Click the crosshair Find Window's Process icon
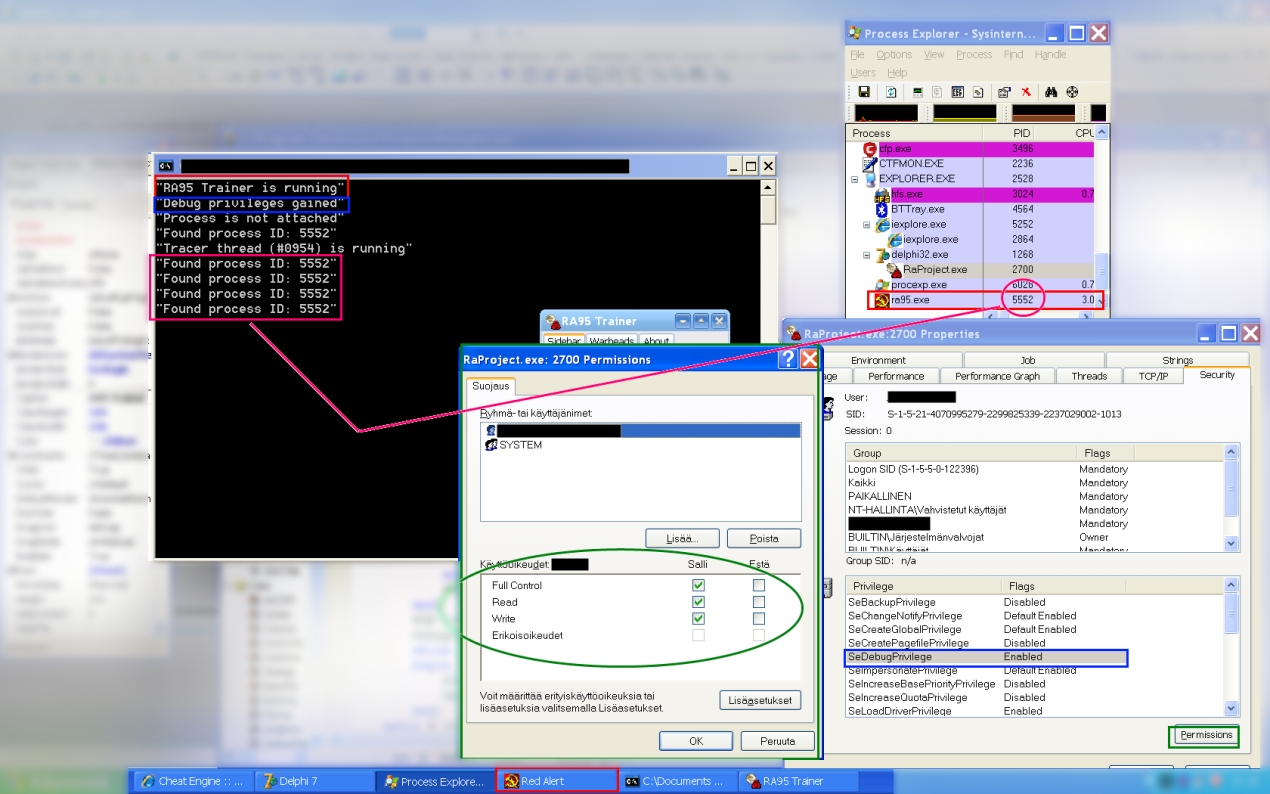This screenshot has width=1270, height=794. [x=1072, y=92]
